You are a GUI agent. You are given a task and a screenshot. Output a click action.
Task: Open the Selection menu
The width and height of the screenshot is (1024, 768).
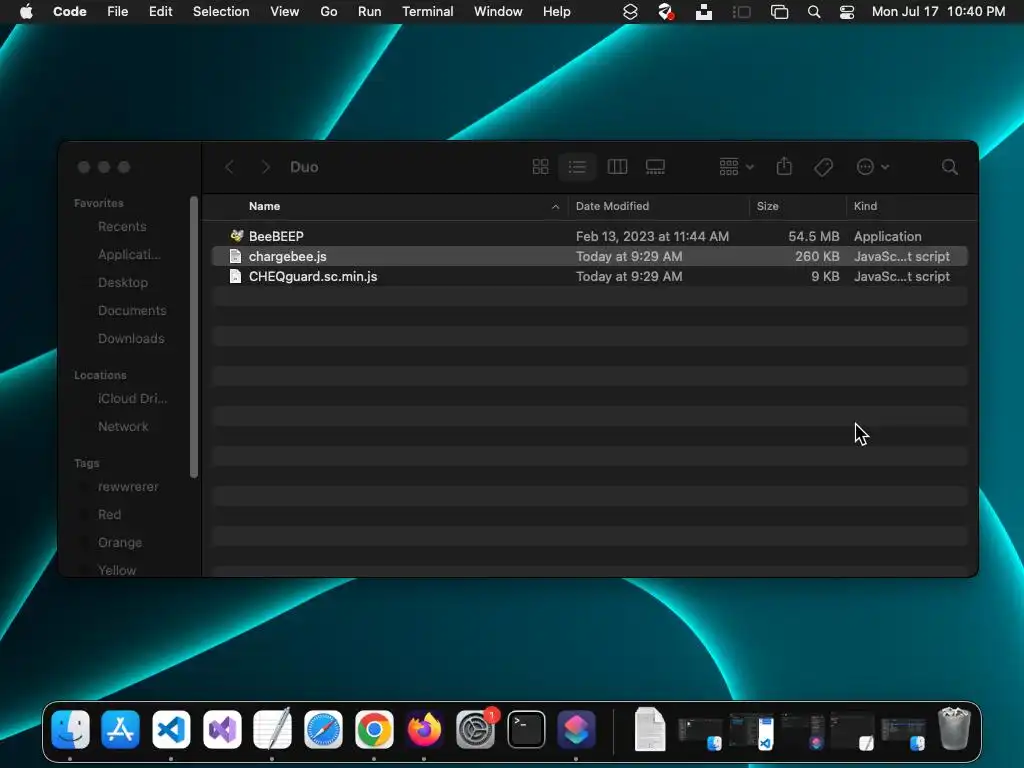coord(221,12)
